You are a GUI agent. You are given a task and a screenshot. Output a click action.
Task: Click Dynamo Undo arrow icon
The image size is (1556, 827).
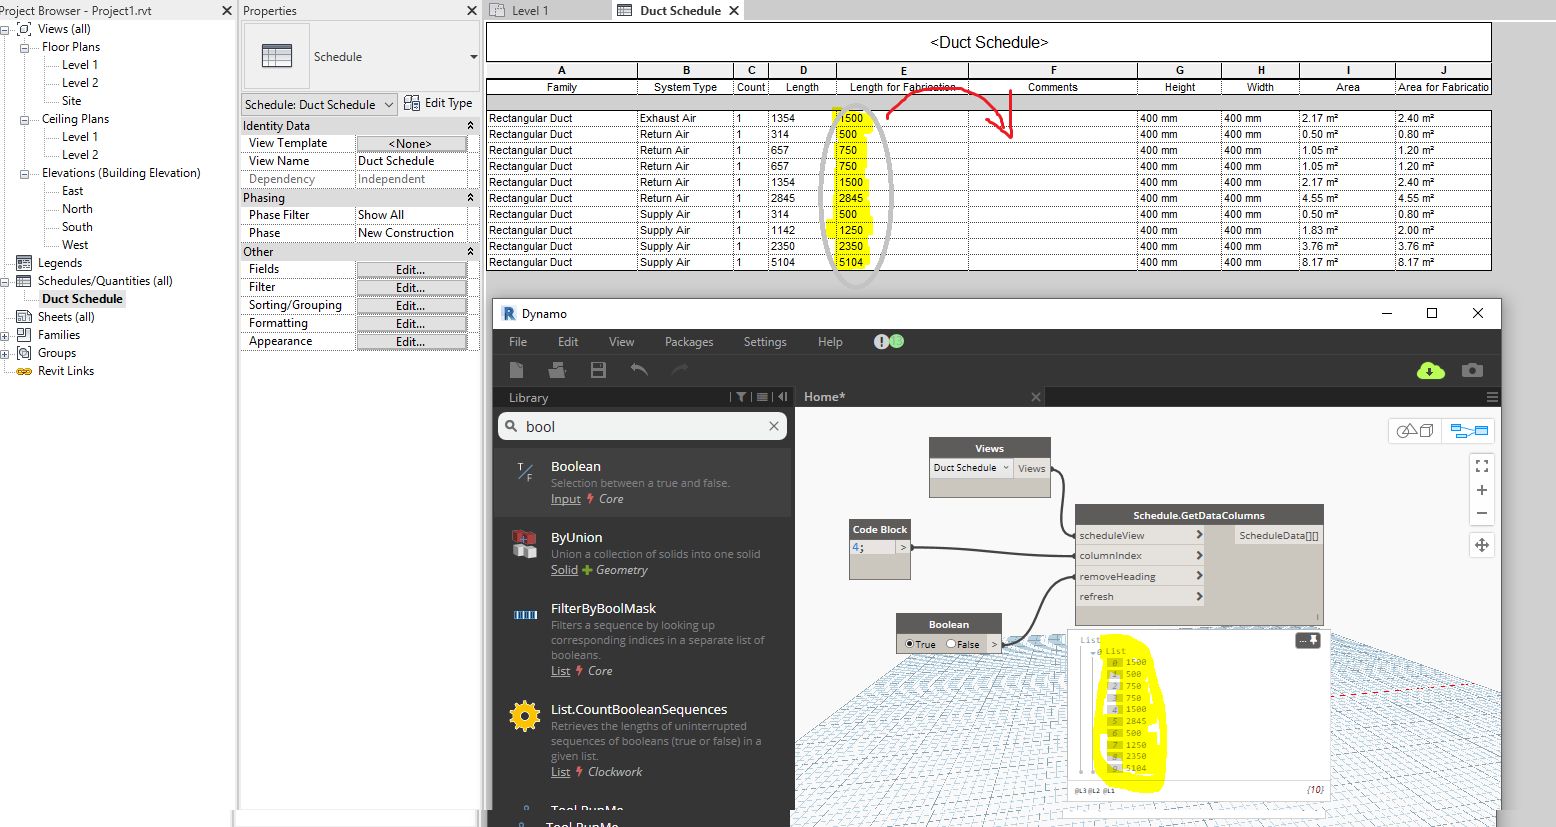point(639,370)
